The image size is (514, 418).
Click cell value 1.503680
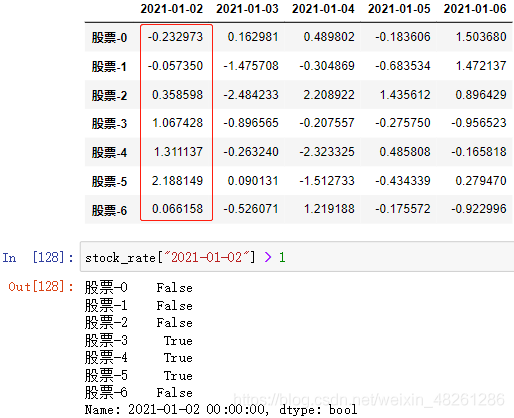(481, 37)
